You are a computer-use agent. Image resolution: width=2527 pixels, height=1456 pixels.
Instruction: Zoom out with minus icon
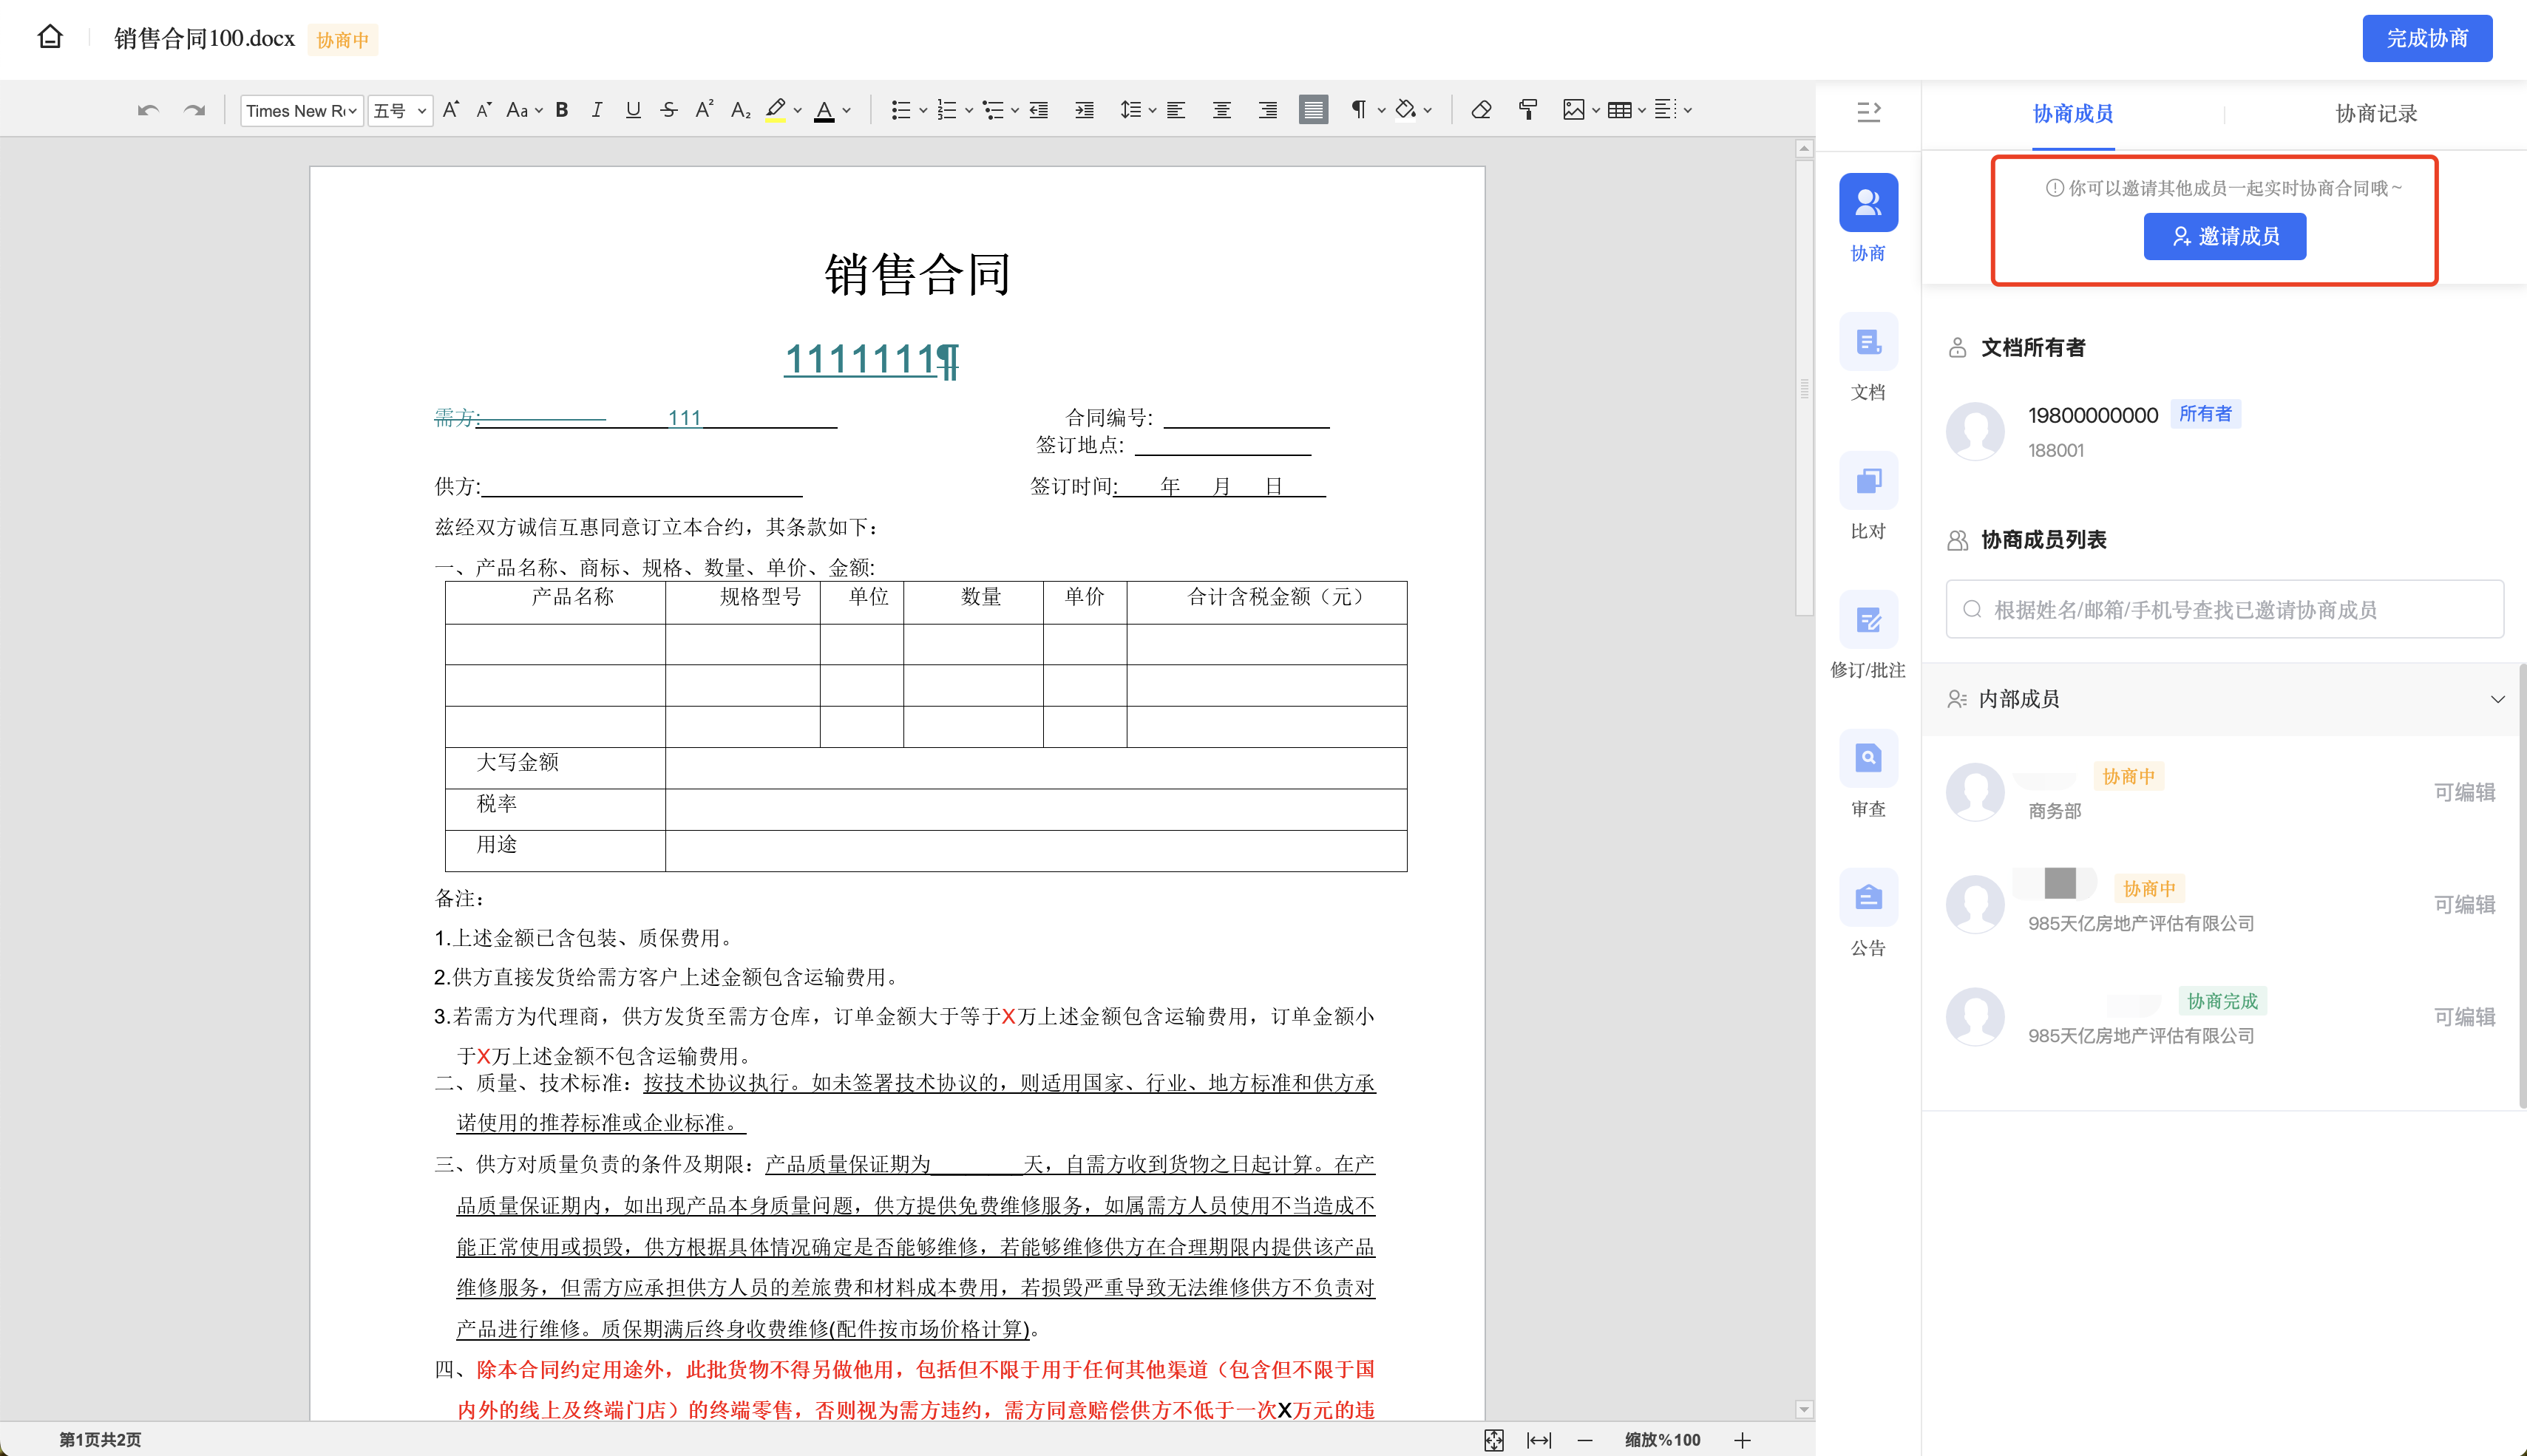coord(1585,1440)
